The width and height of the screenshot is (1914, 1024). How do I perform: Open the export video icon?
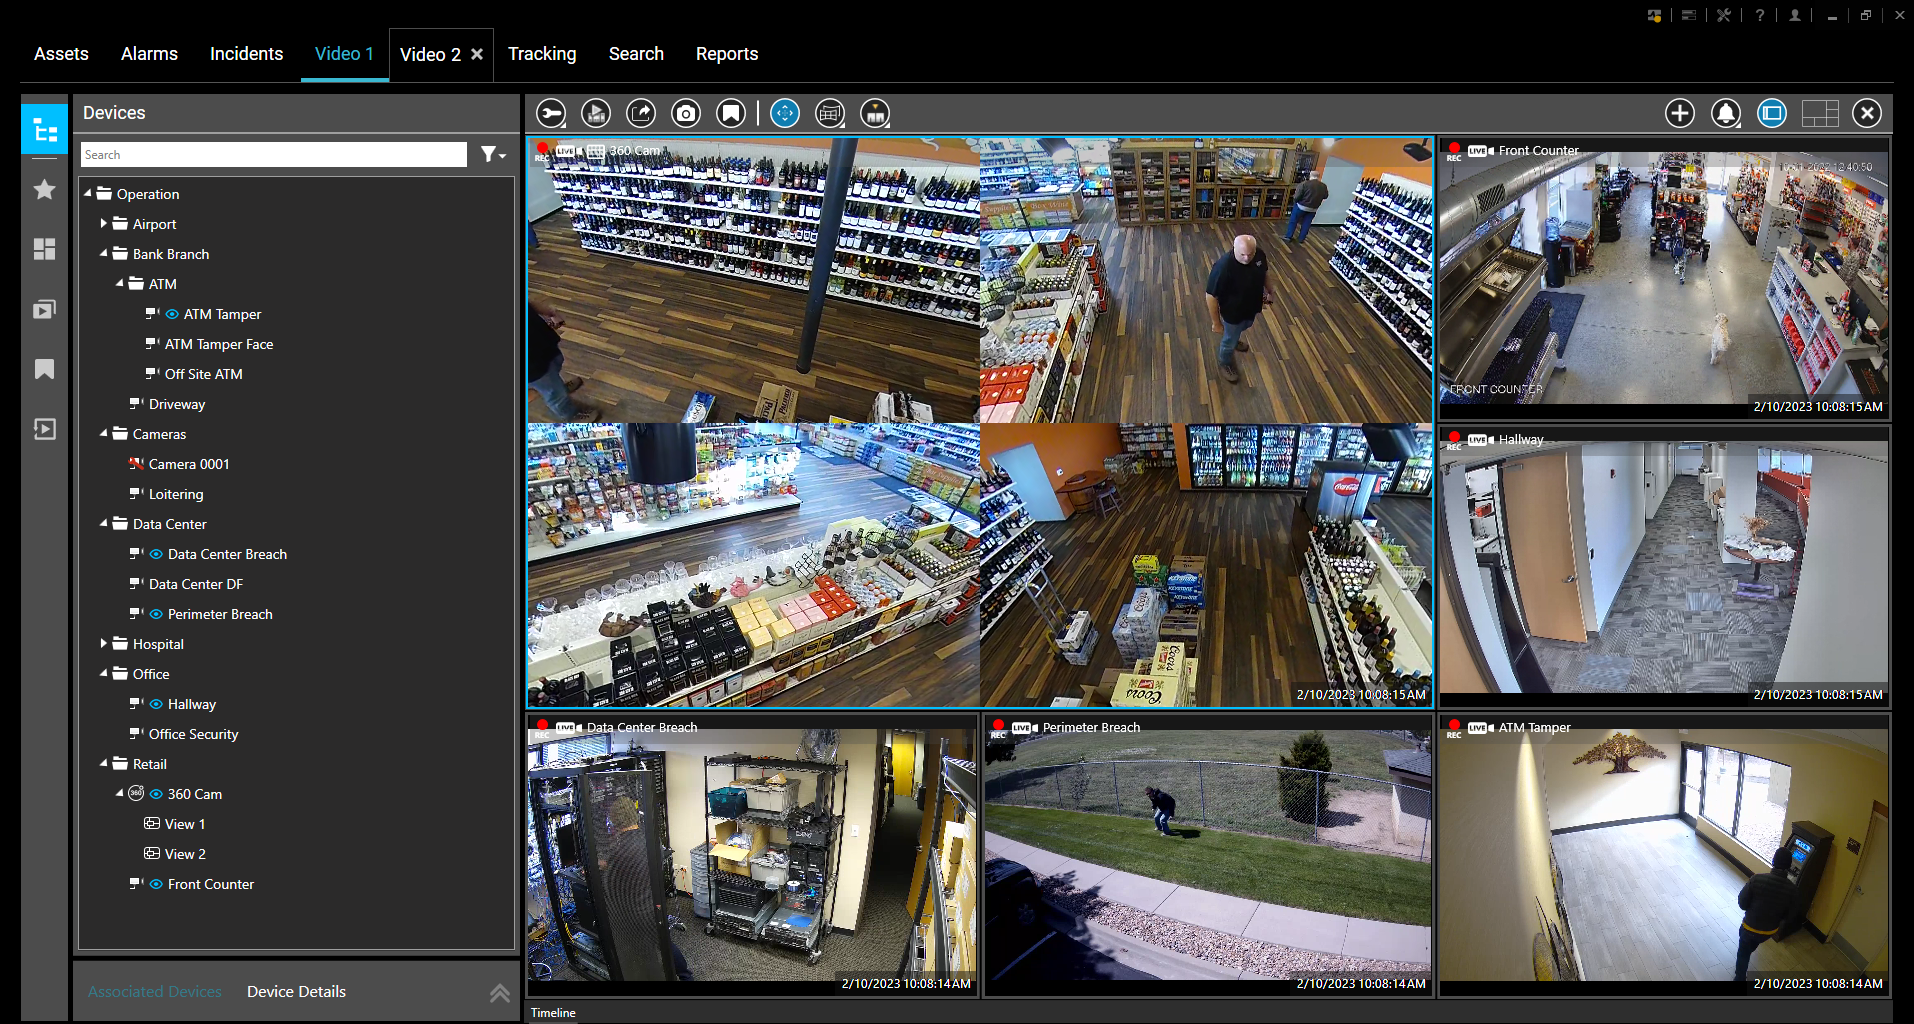pyautogui.click(x=641, y=113)
